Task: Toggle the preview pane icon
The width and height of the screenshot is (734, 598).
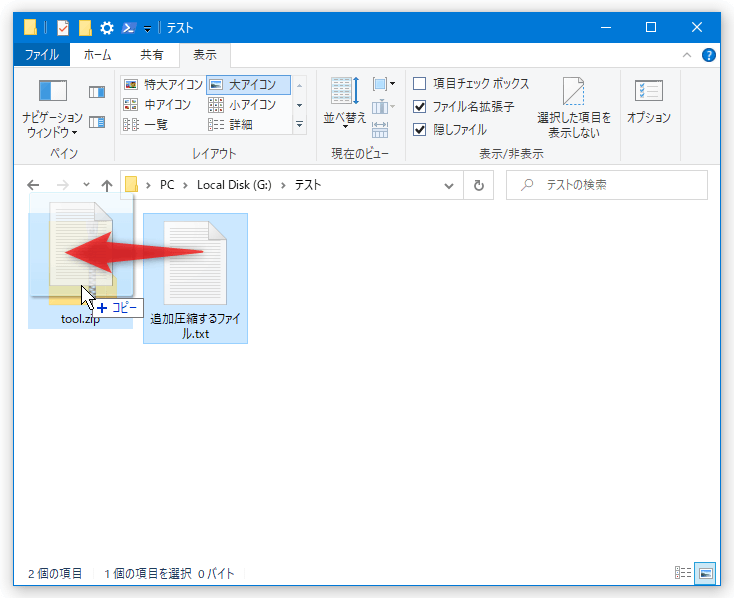Action: 97,92
